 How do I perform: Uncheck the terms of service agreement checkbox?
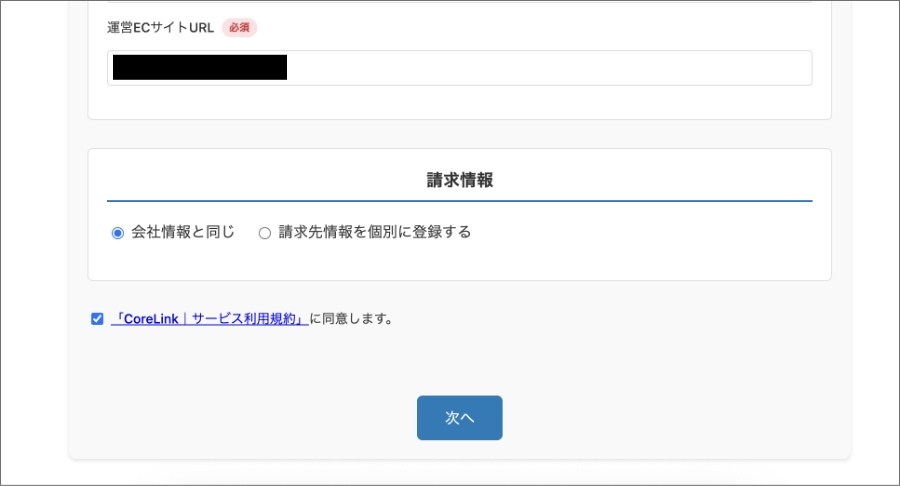coord(97,318)
